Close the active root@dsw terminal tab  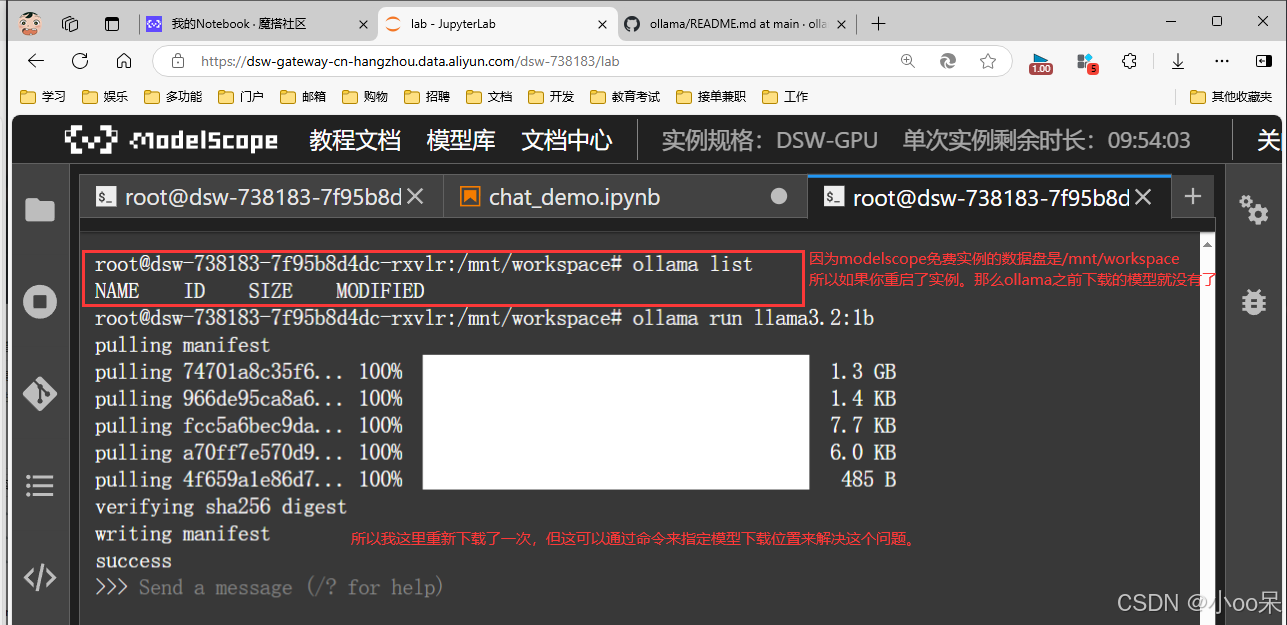(x=1145, y=197)
